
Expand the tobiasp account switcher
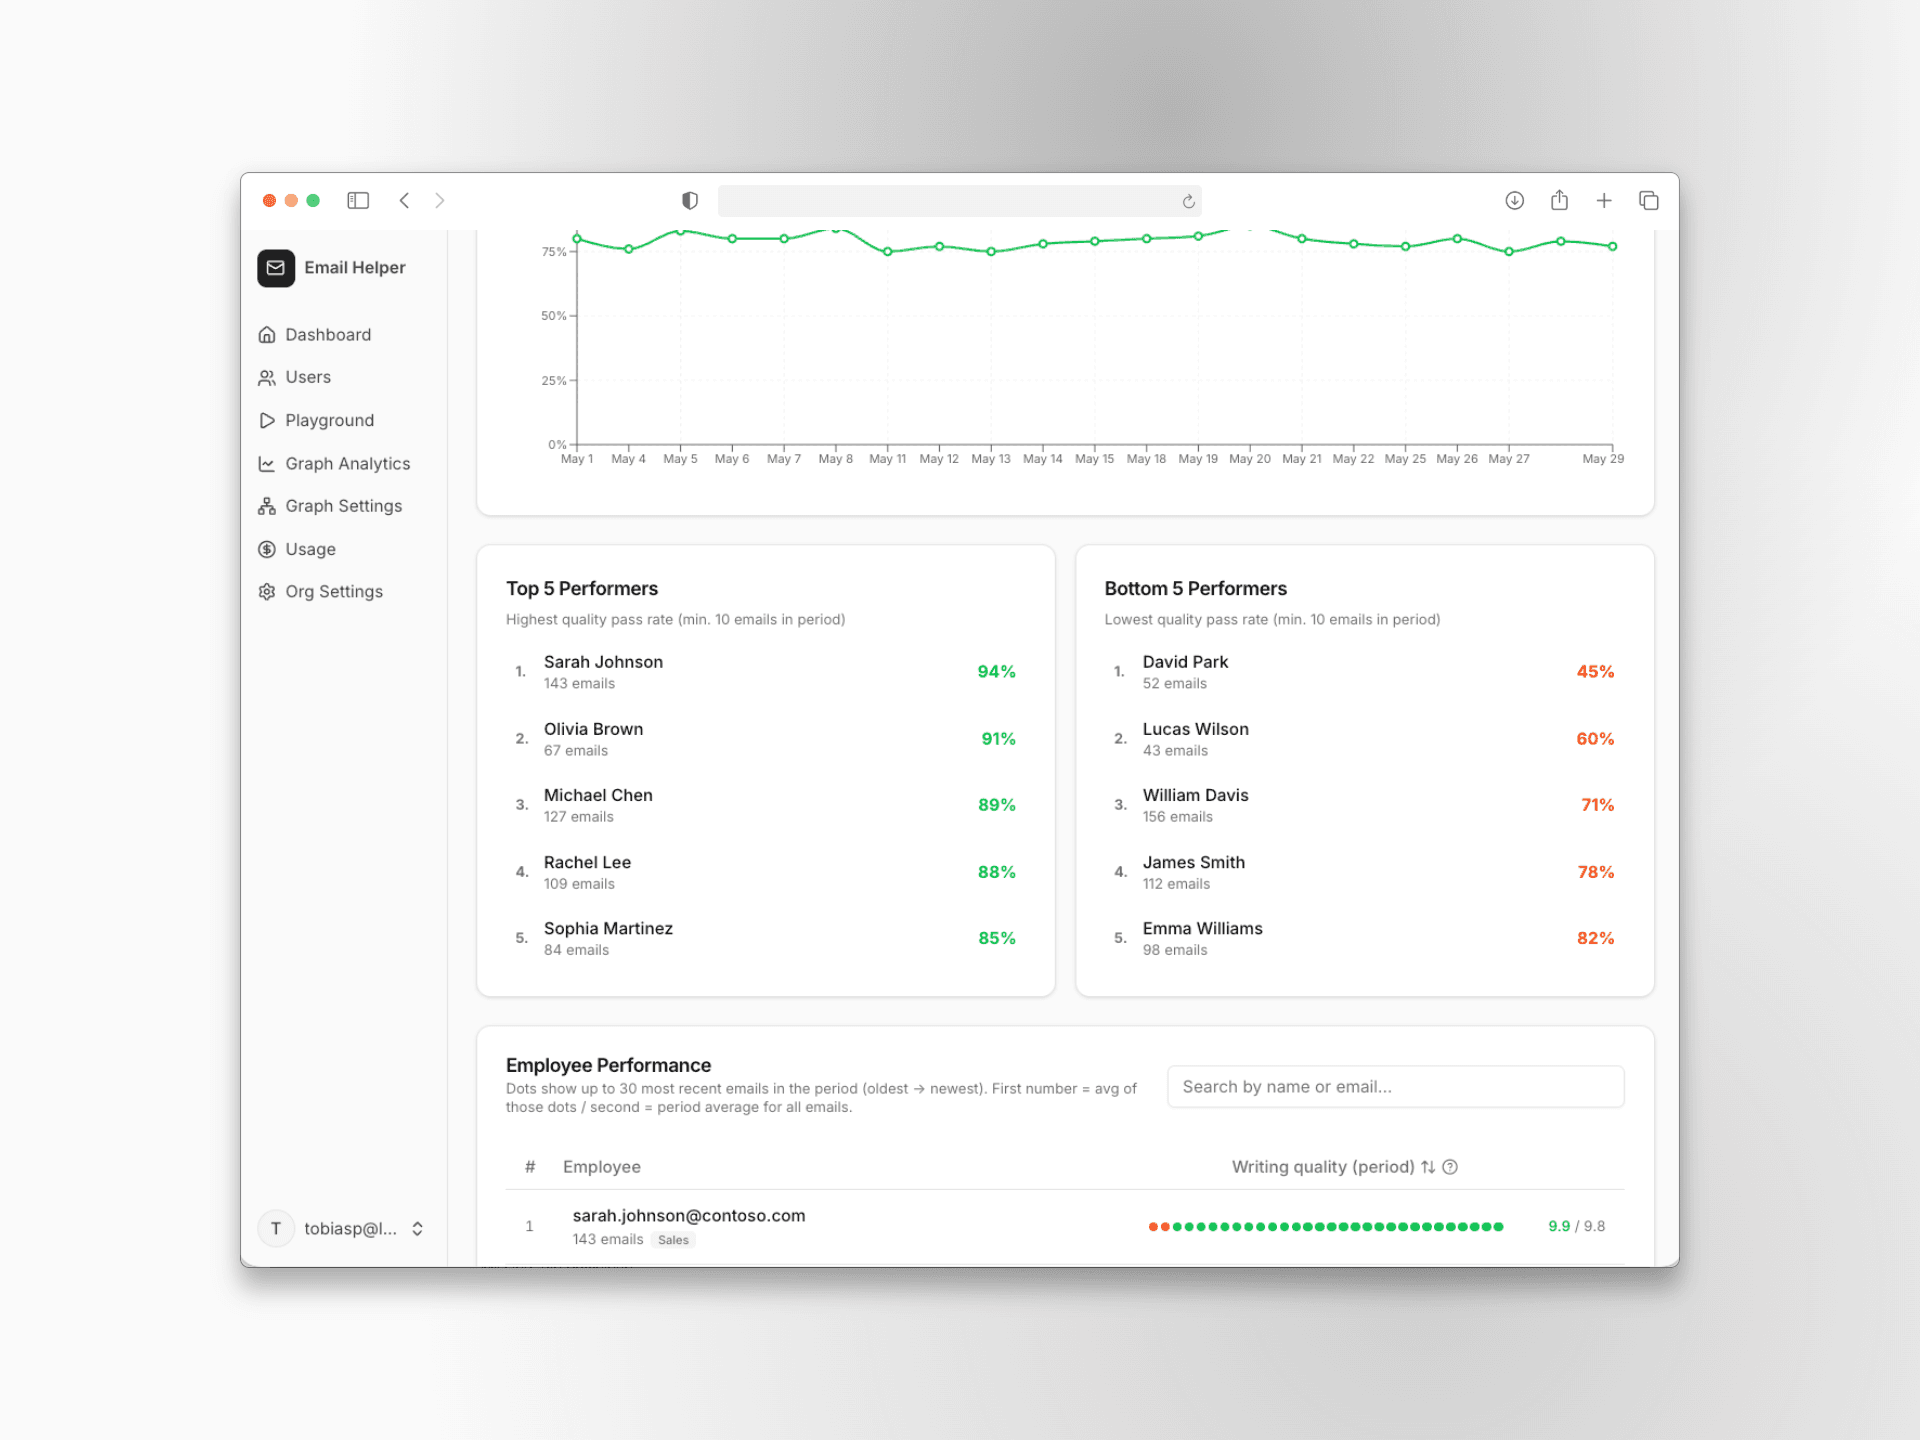point(342,1229)
